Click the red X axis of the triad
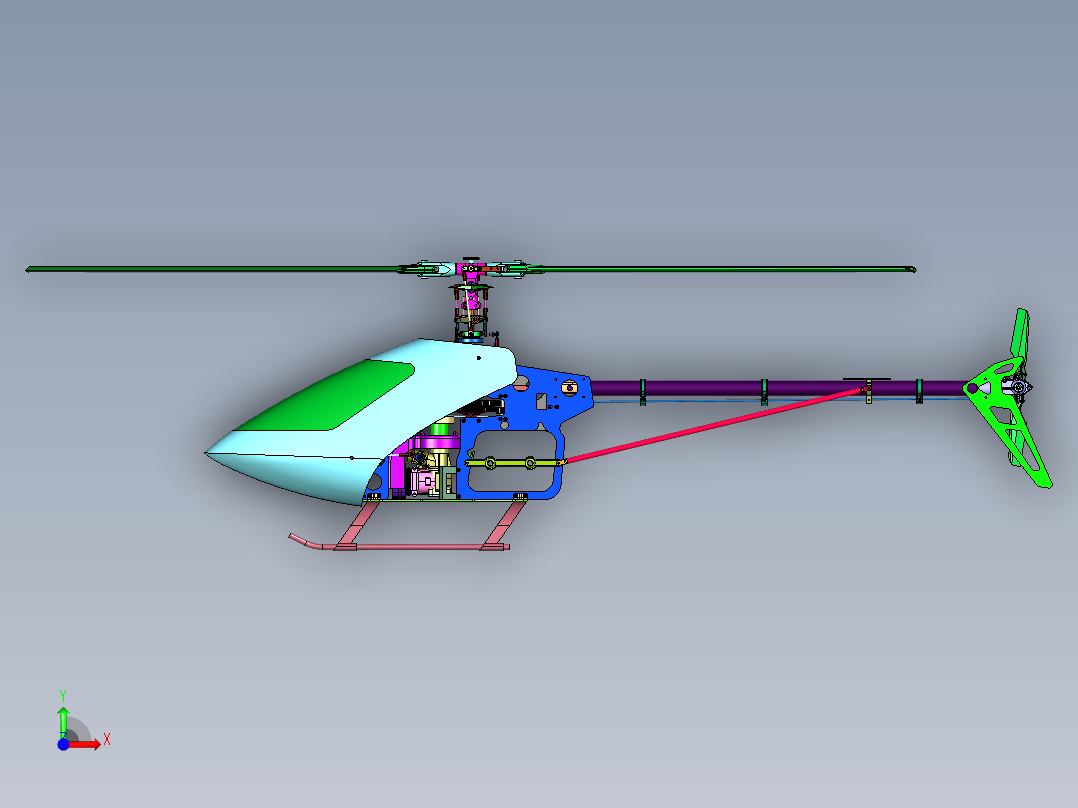This screenshot has height=808, width=1078. (x=86, y=744)
